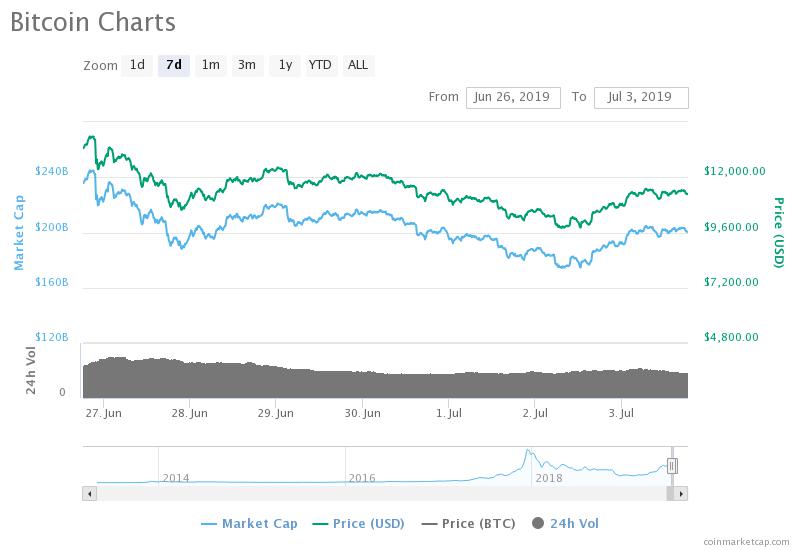Click the $4,800.00 price label
Viewport: 800px width, 550px height.
(x=731, y=337)
